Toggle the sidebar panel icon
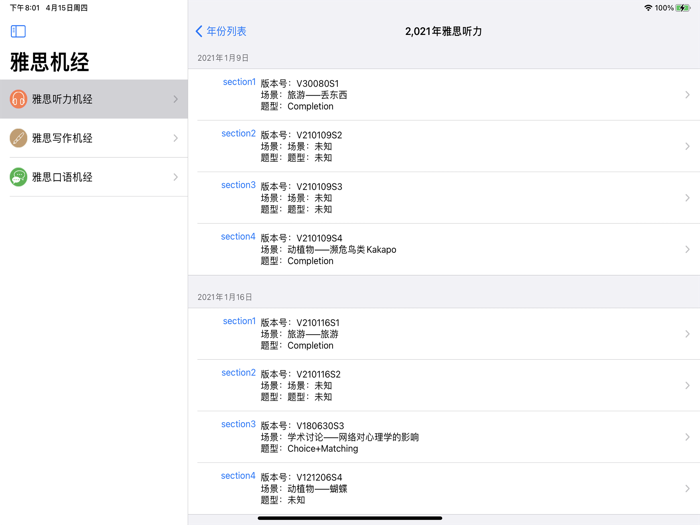The width and height of the screenshot is (700, 525). click(18, 31)
